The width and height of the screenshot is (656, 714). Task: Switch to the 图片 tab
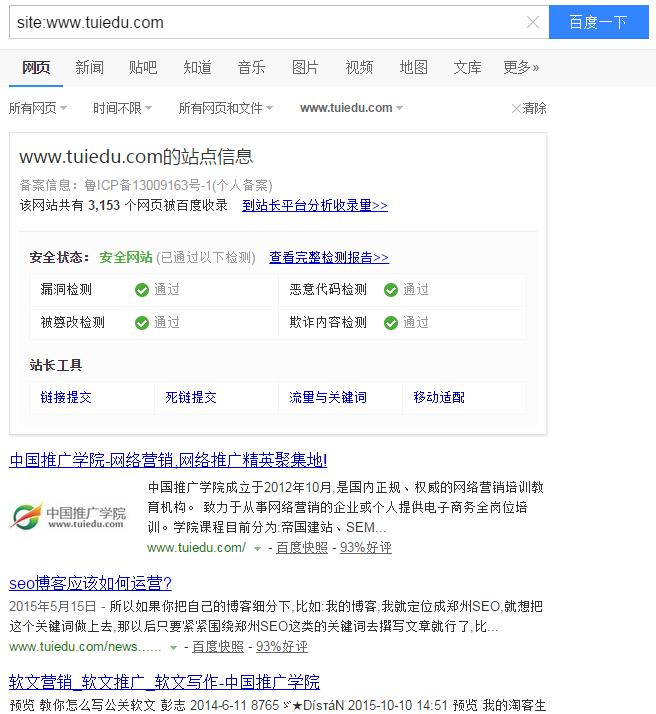point(305,67)
